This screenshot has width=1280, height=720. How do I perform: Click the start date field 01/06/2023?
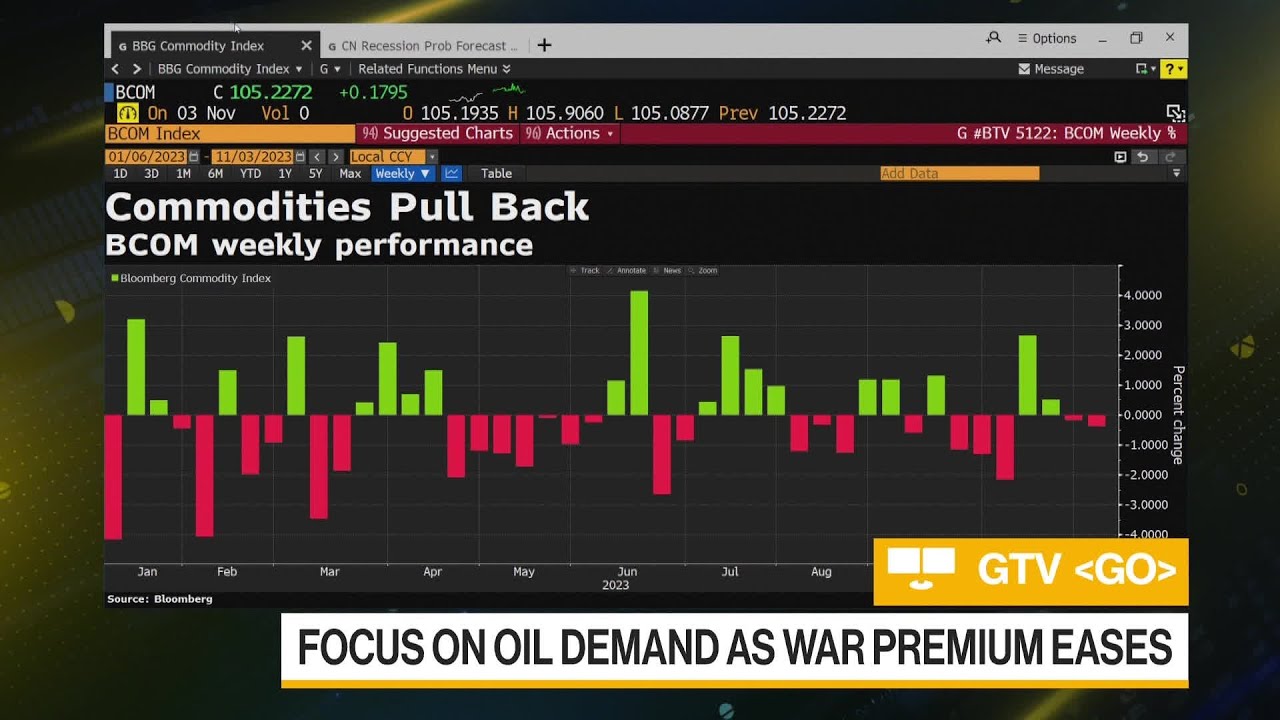147,157
